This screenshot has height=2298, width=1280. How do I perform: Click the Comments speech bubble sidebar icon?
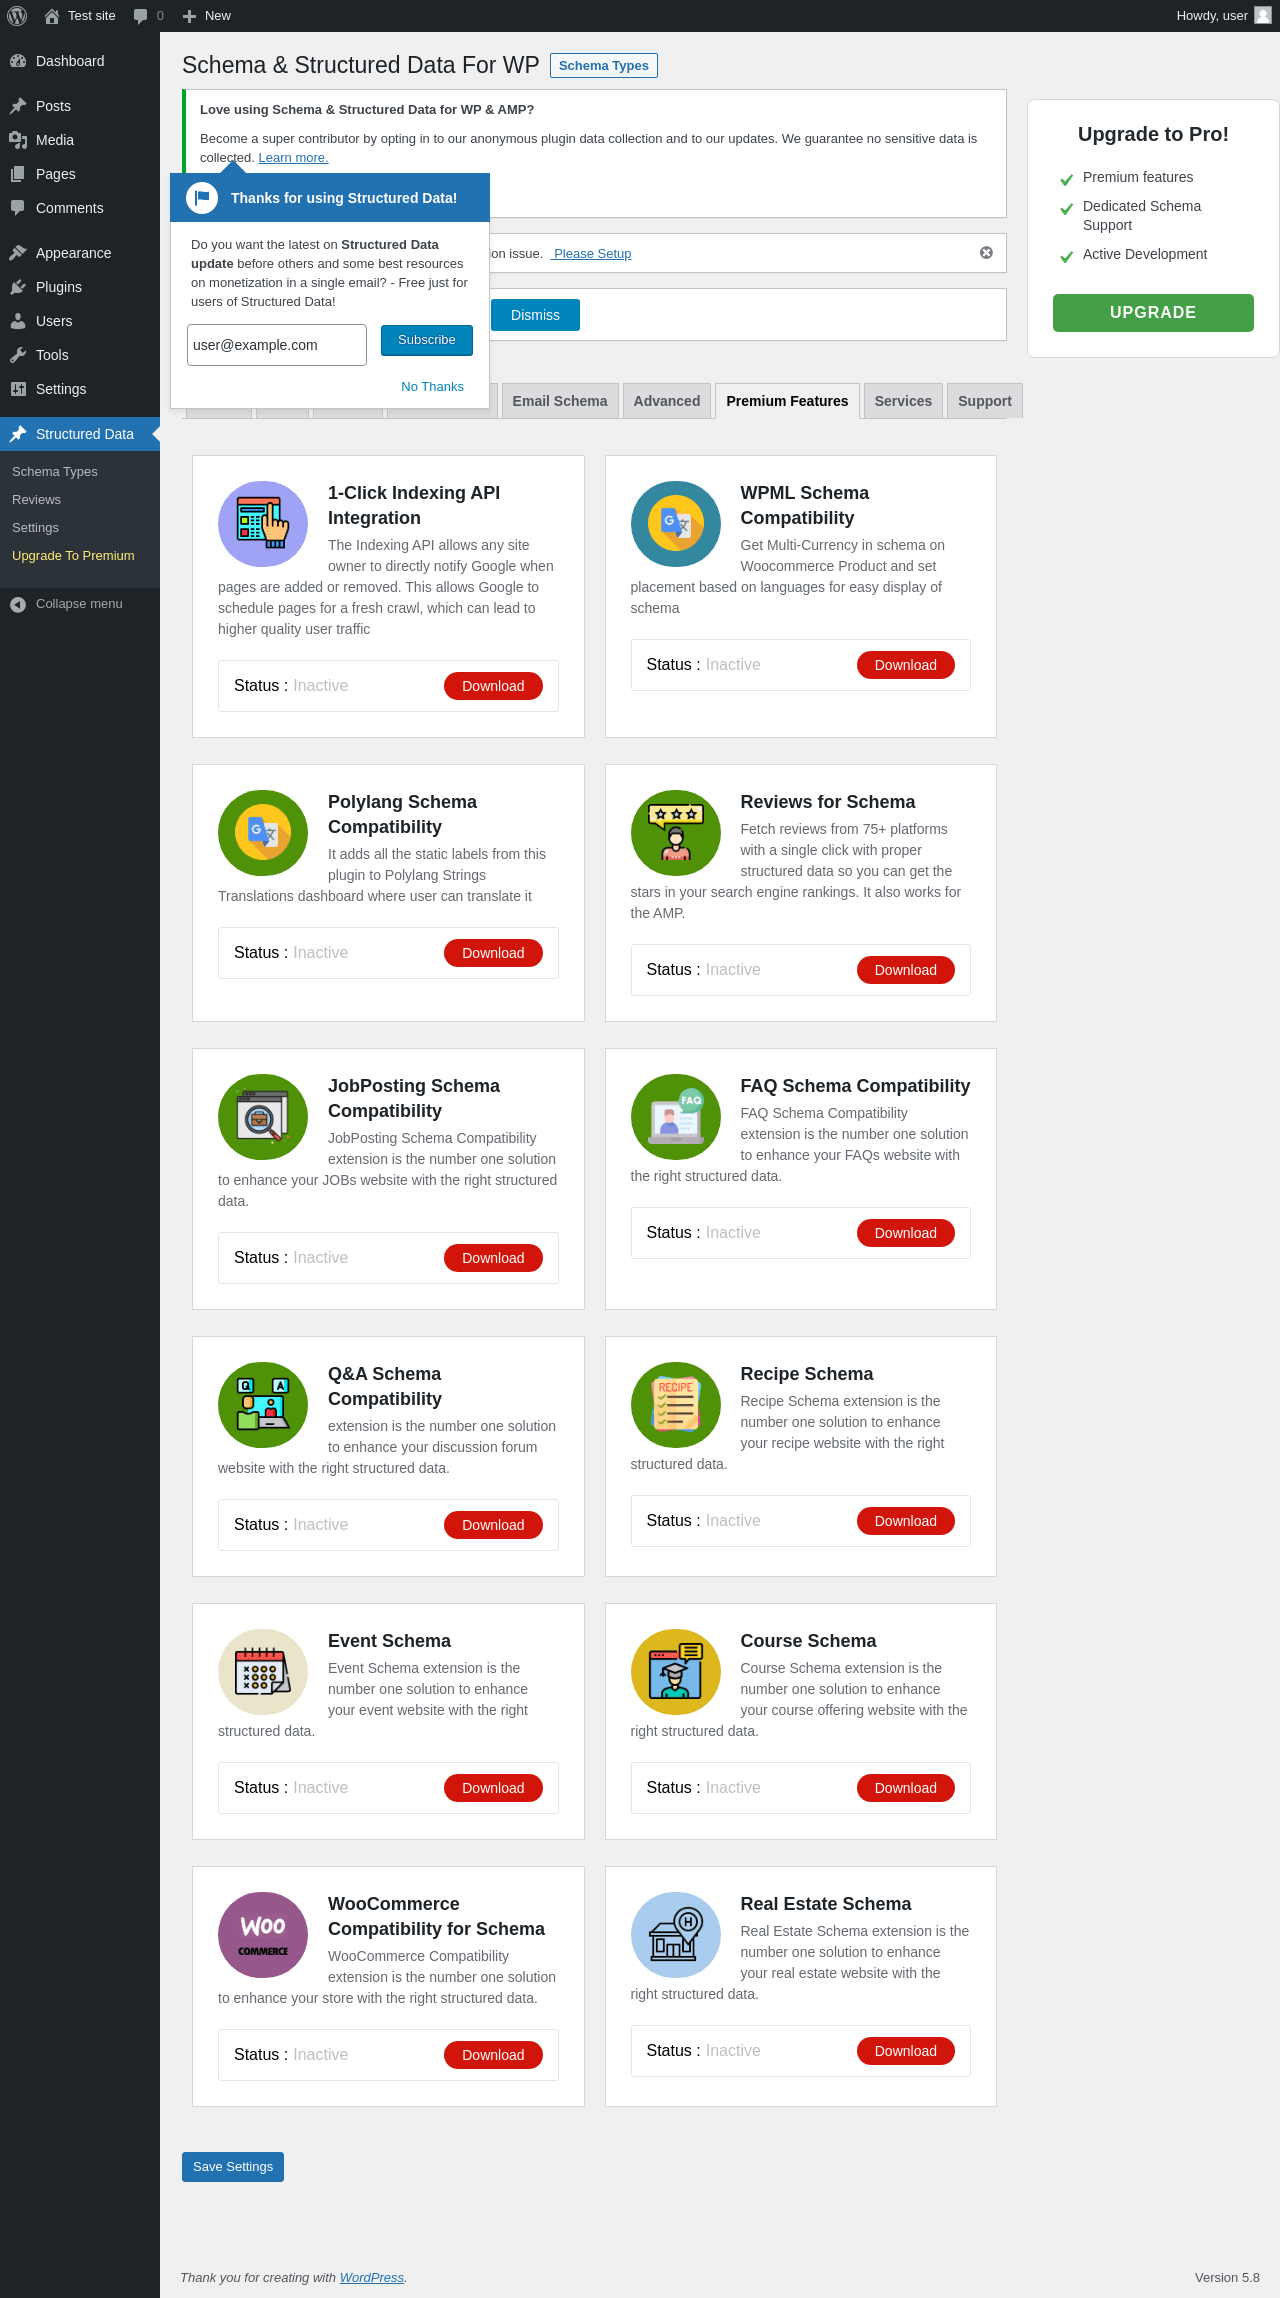(x=18, y=208)
